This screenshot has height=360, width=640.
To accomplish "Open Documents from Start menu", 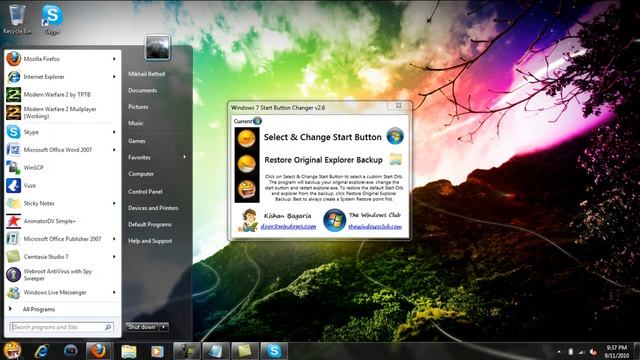I will click(x=142, y=90).
